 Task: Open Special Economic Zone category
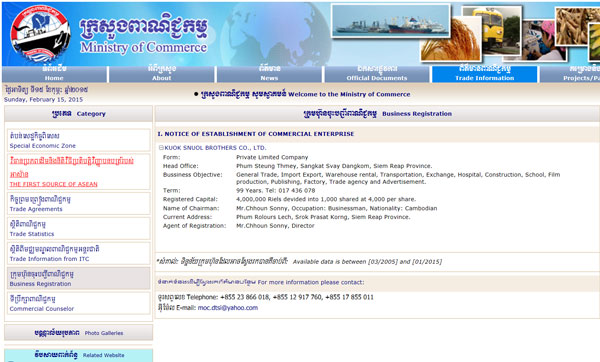pyautogui.click(x=78, y=140)
